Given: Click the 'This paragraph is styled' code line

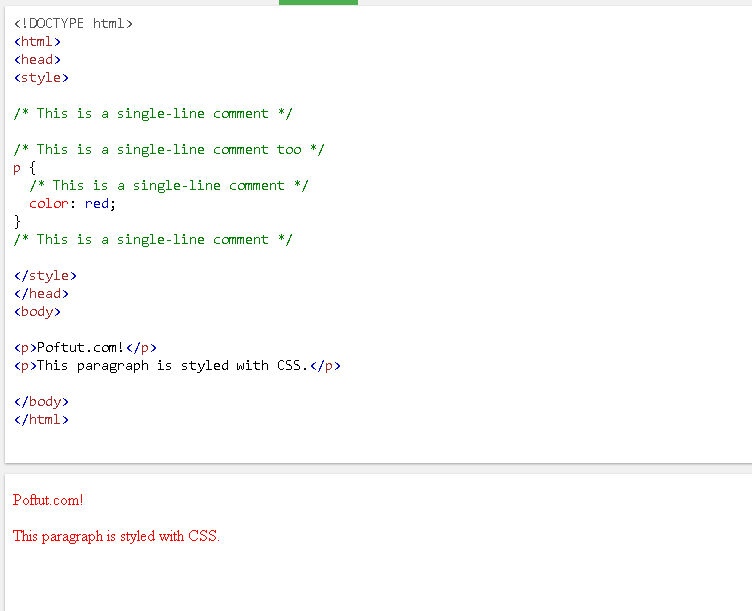Looking at the screenshot, I should coord(177,366).
